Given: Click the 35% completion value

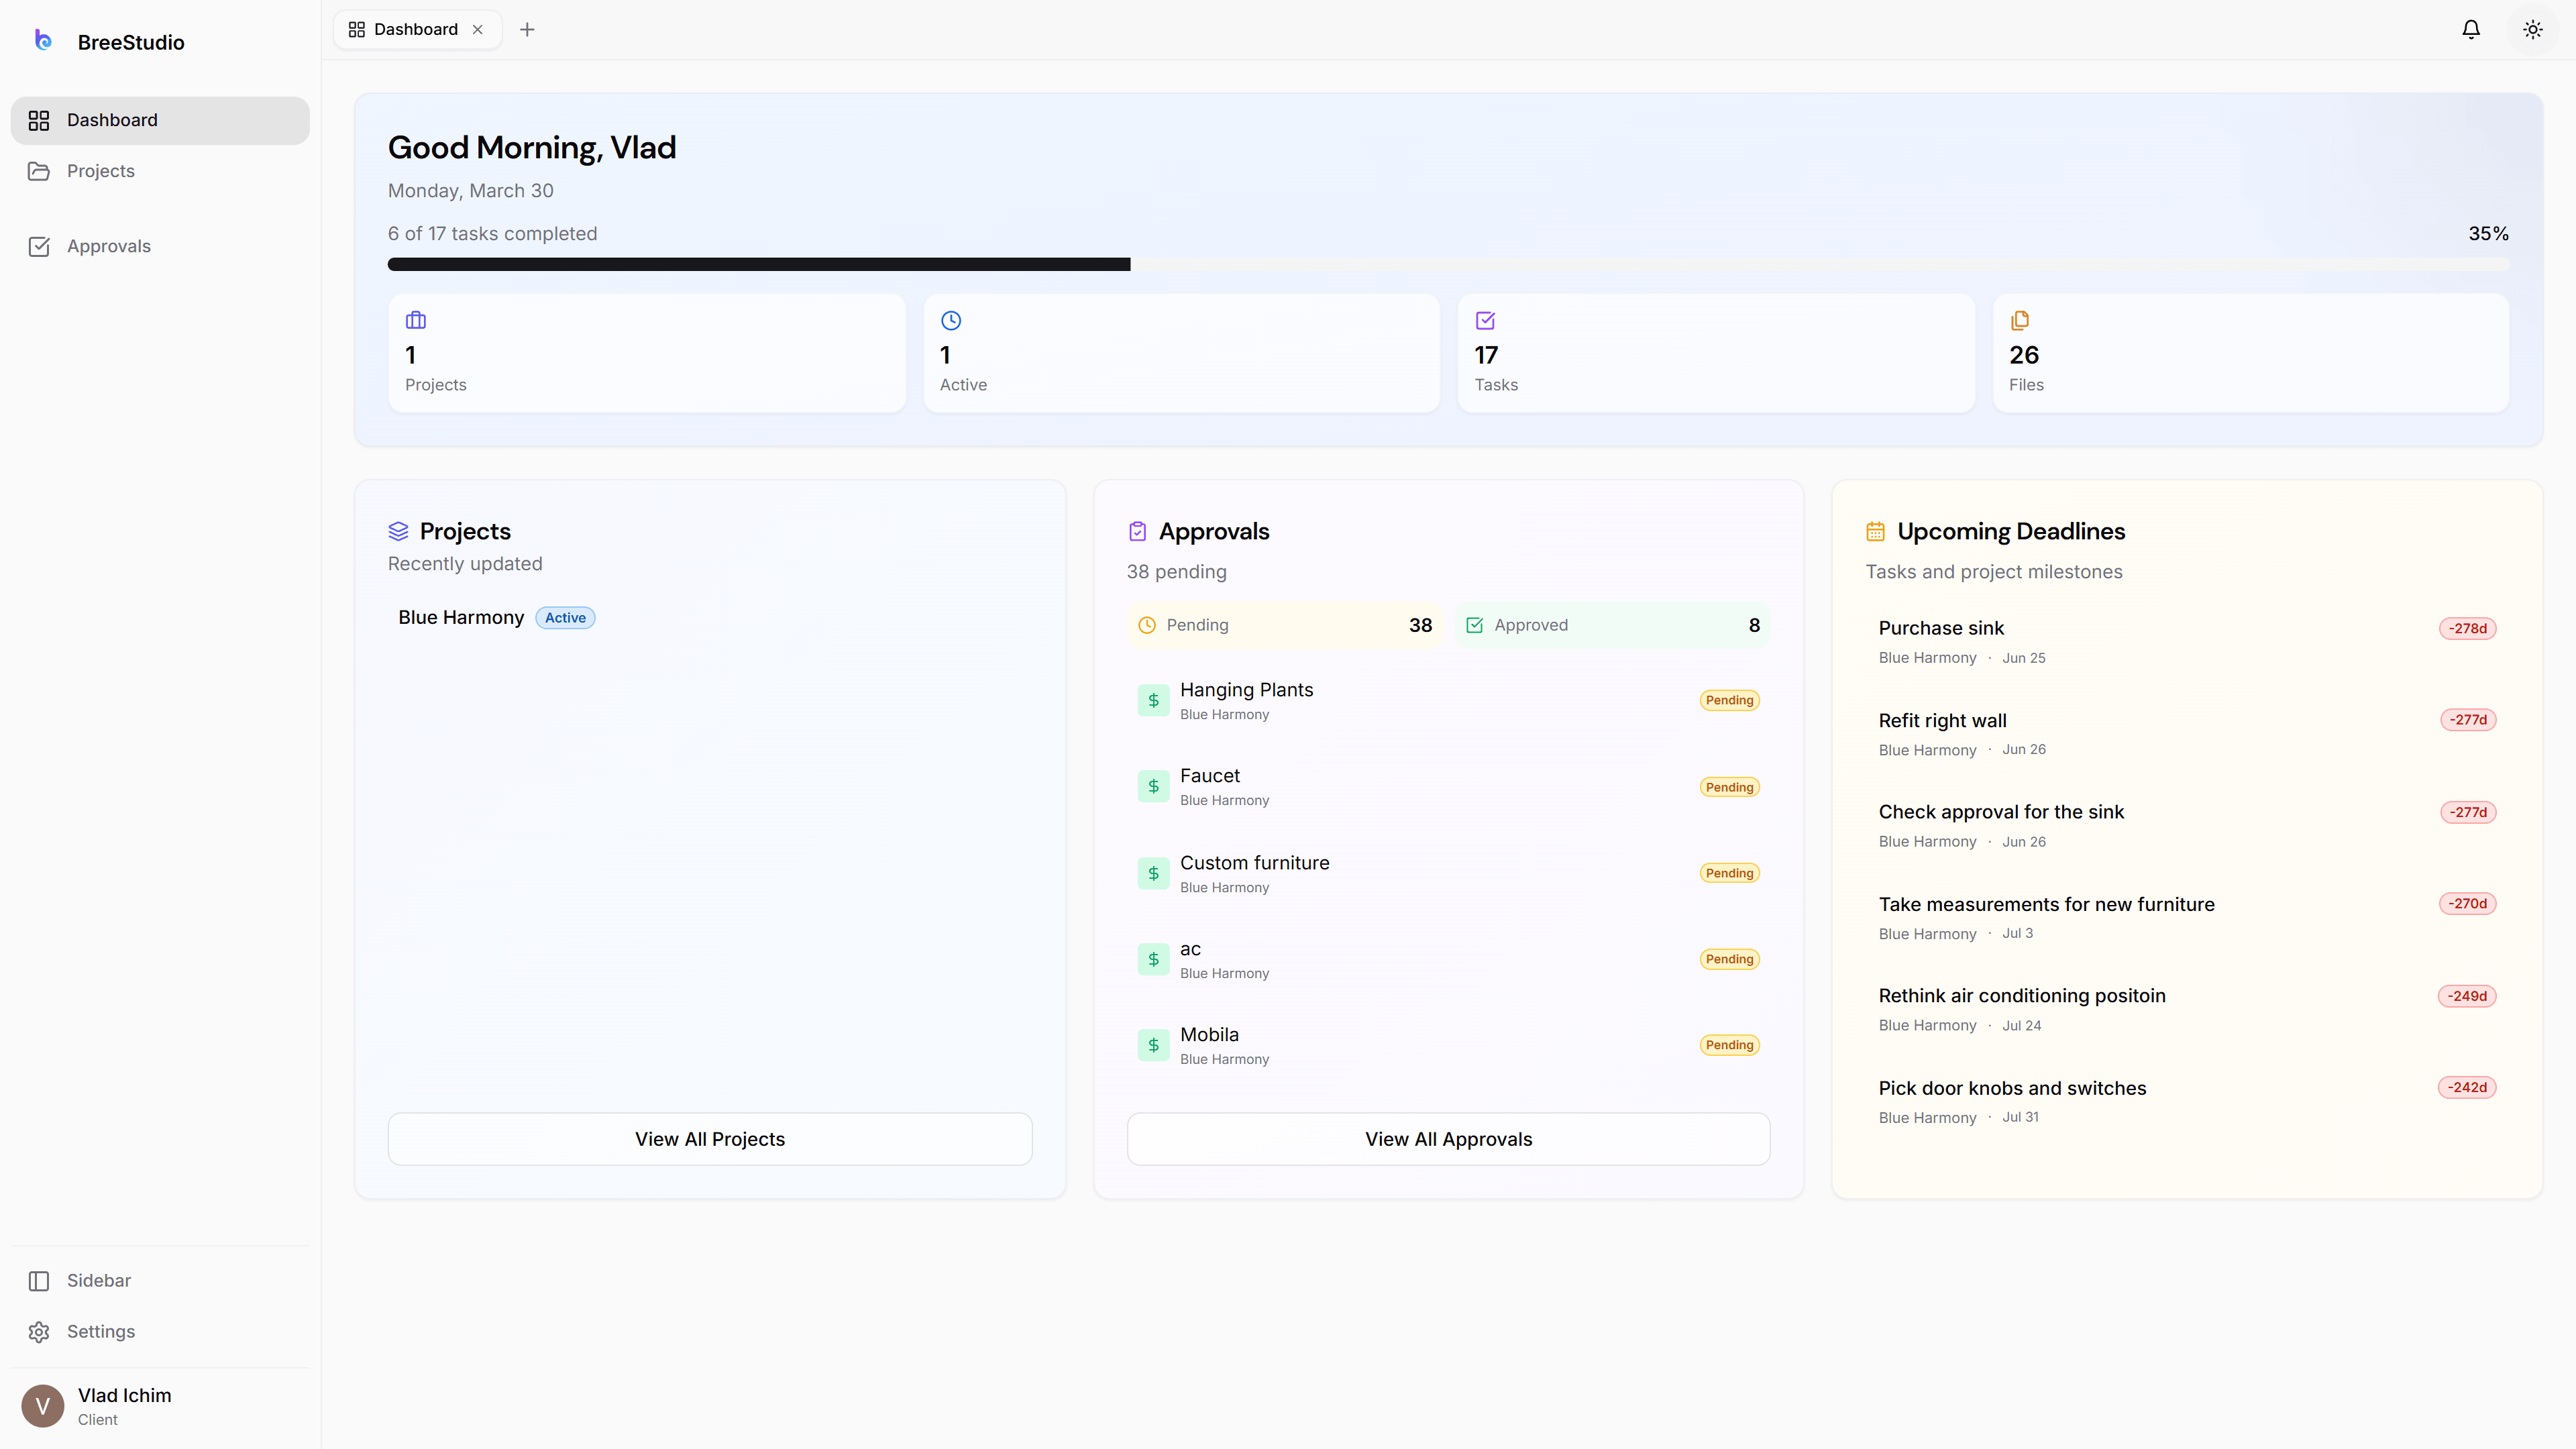Looking at the screenshot, I should point(2488,233).
